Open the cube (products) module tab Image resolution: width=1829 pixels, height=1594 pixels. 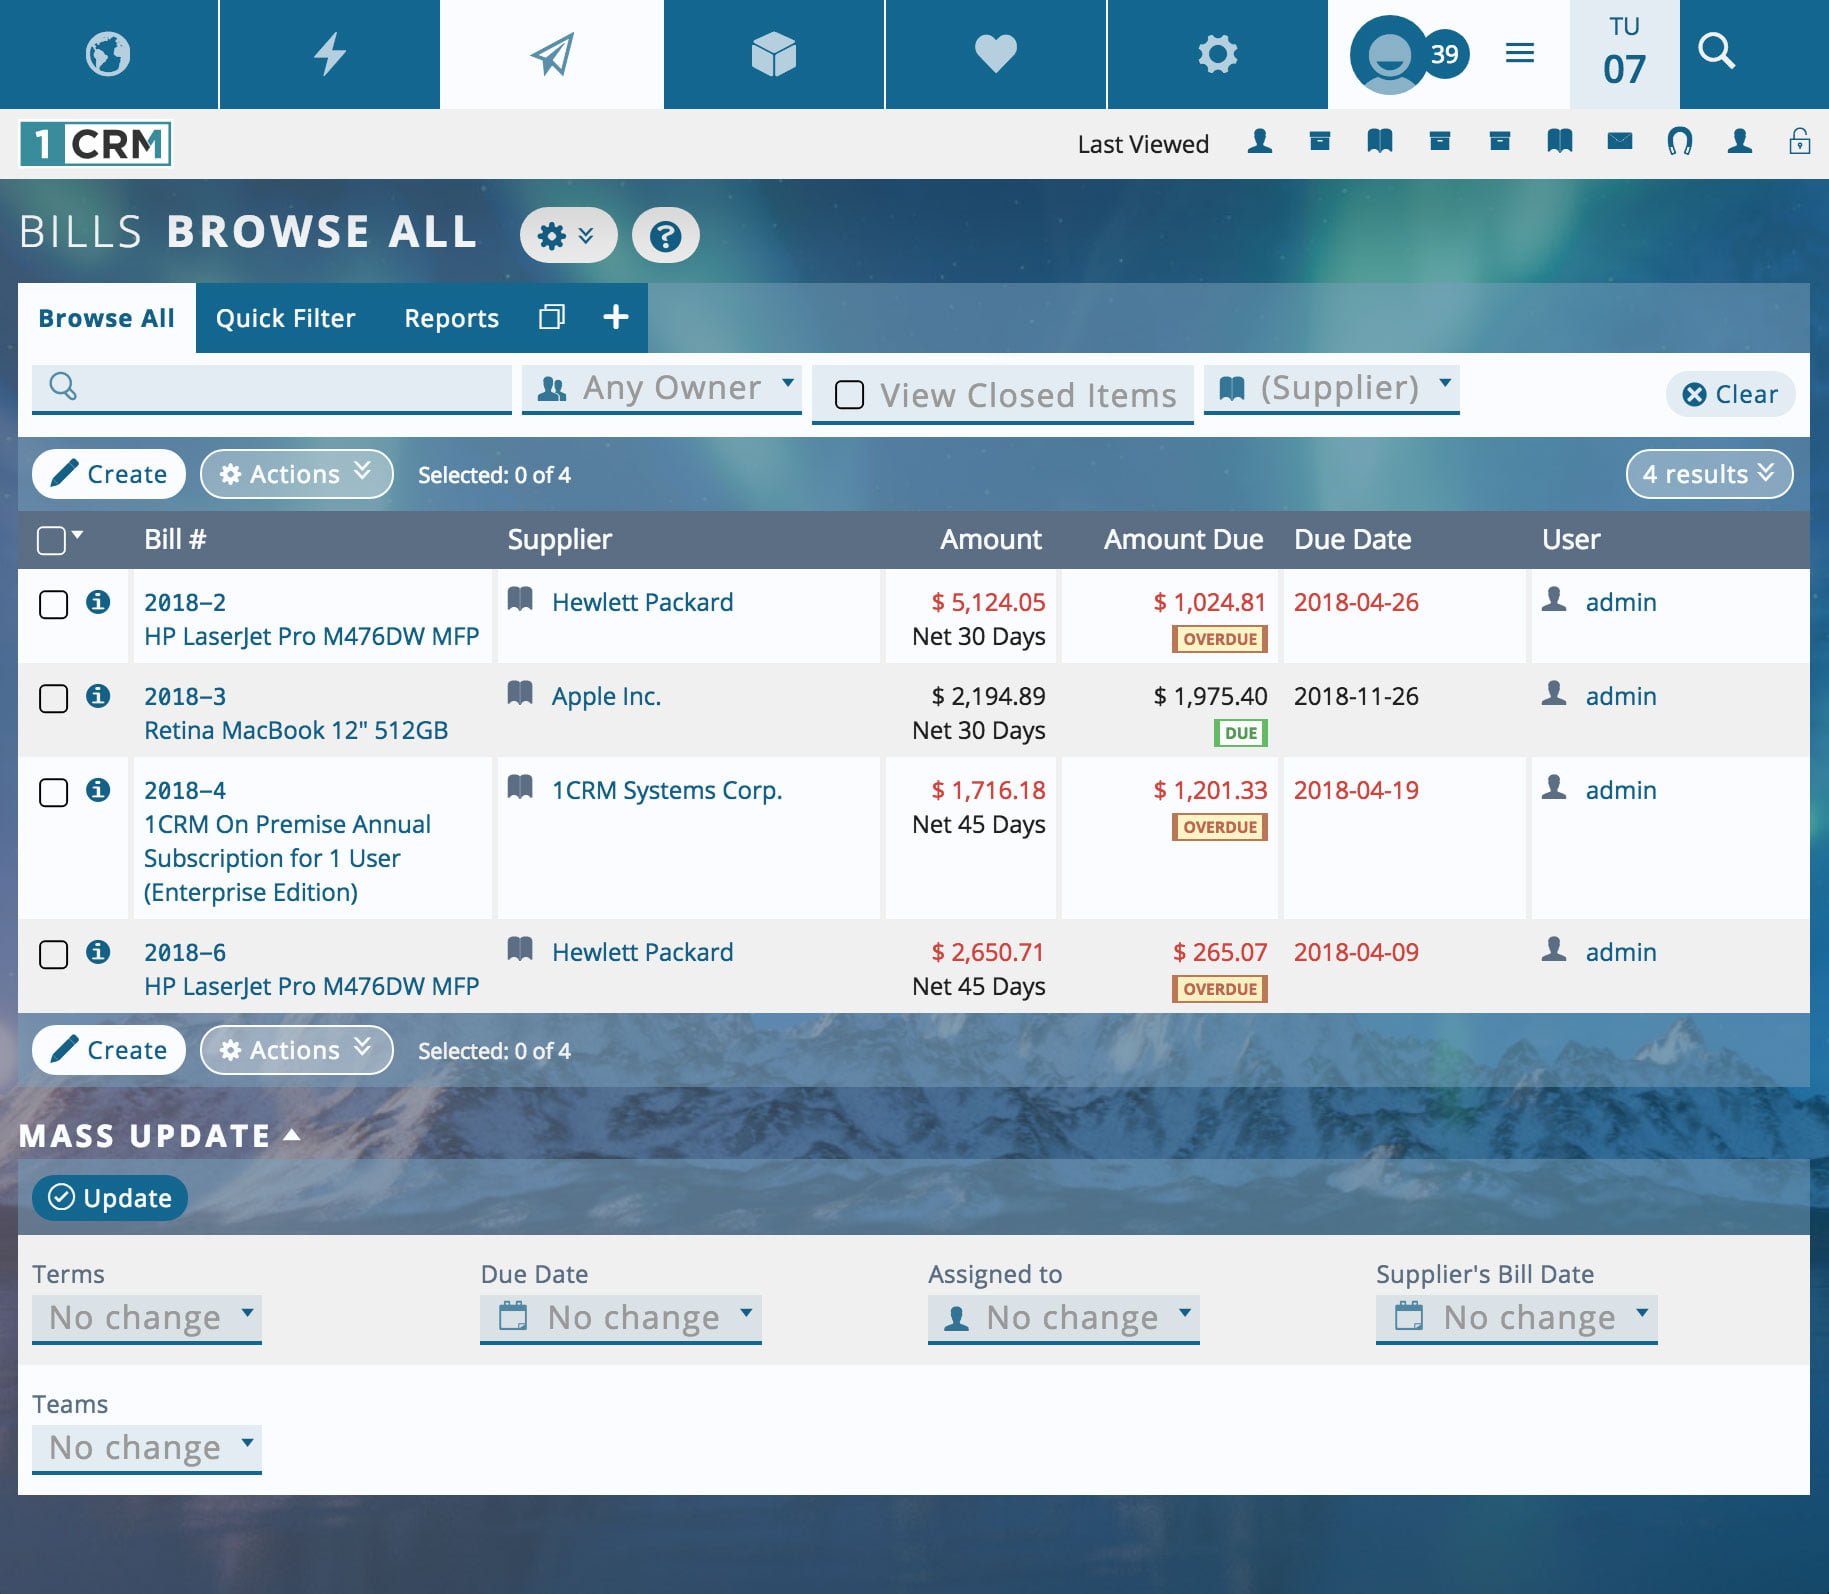pyautogui.click(x=774, y=54)
